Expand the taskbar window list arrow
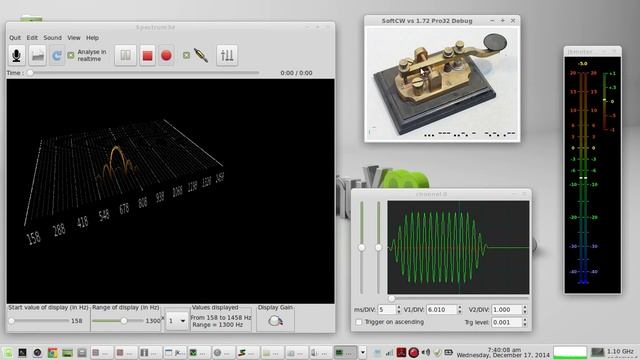Screen dimensions: 640x360 click(x=362, y=352)
